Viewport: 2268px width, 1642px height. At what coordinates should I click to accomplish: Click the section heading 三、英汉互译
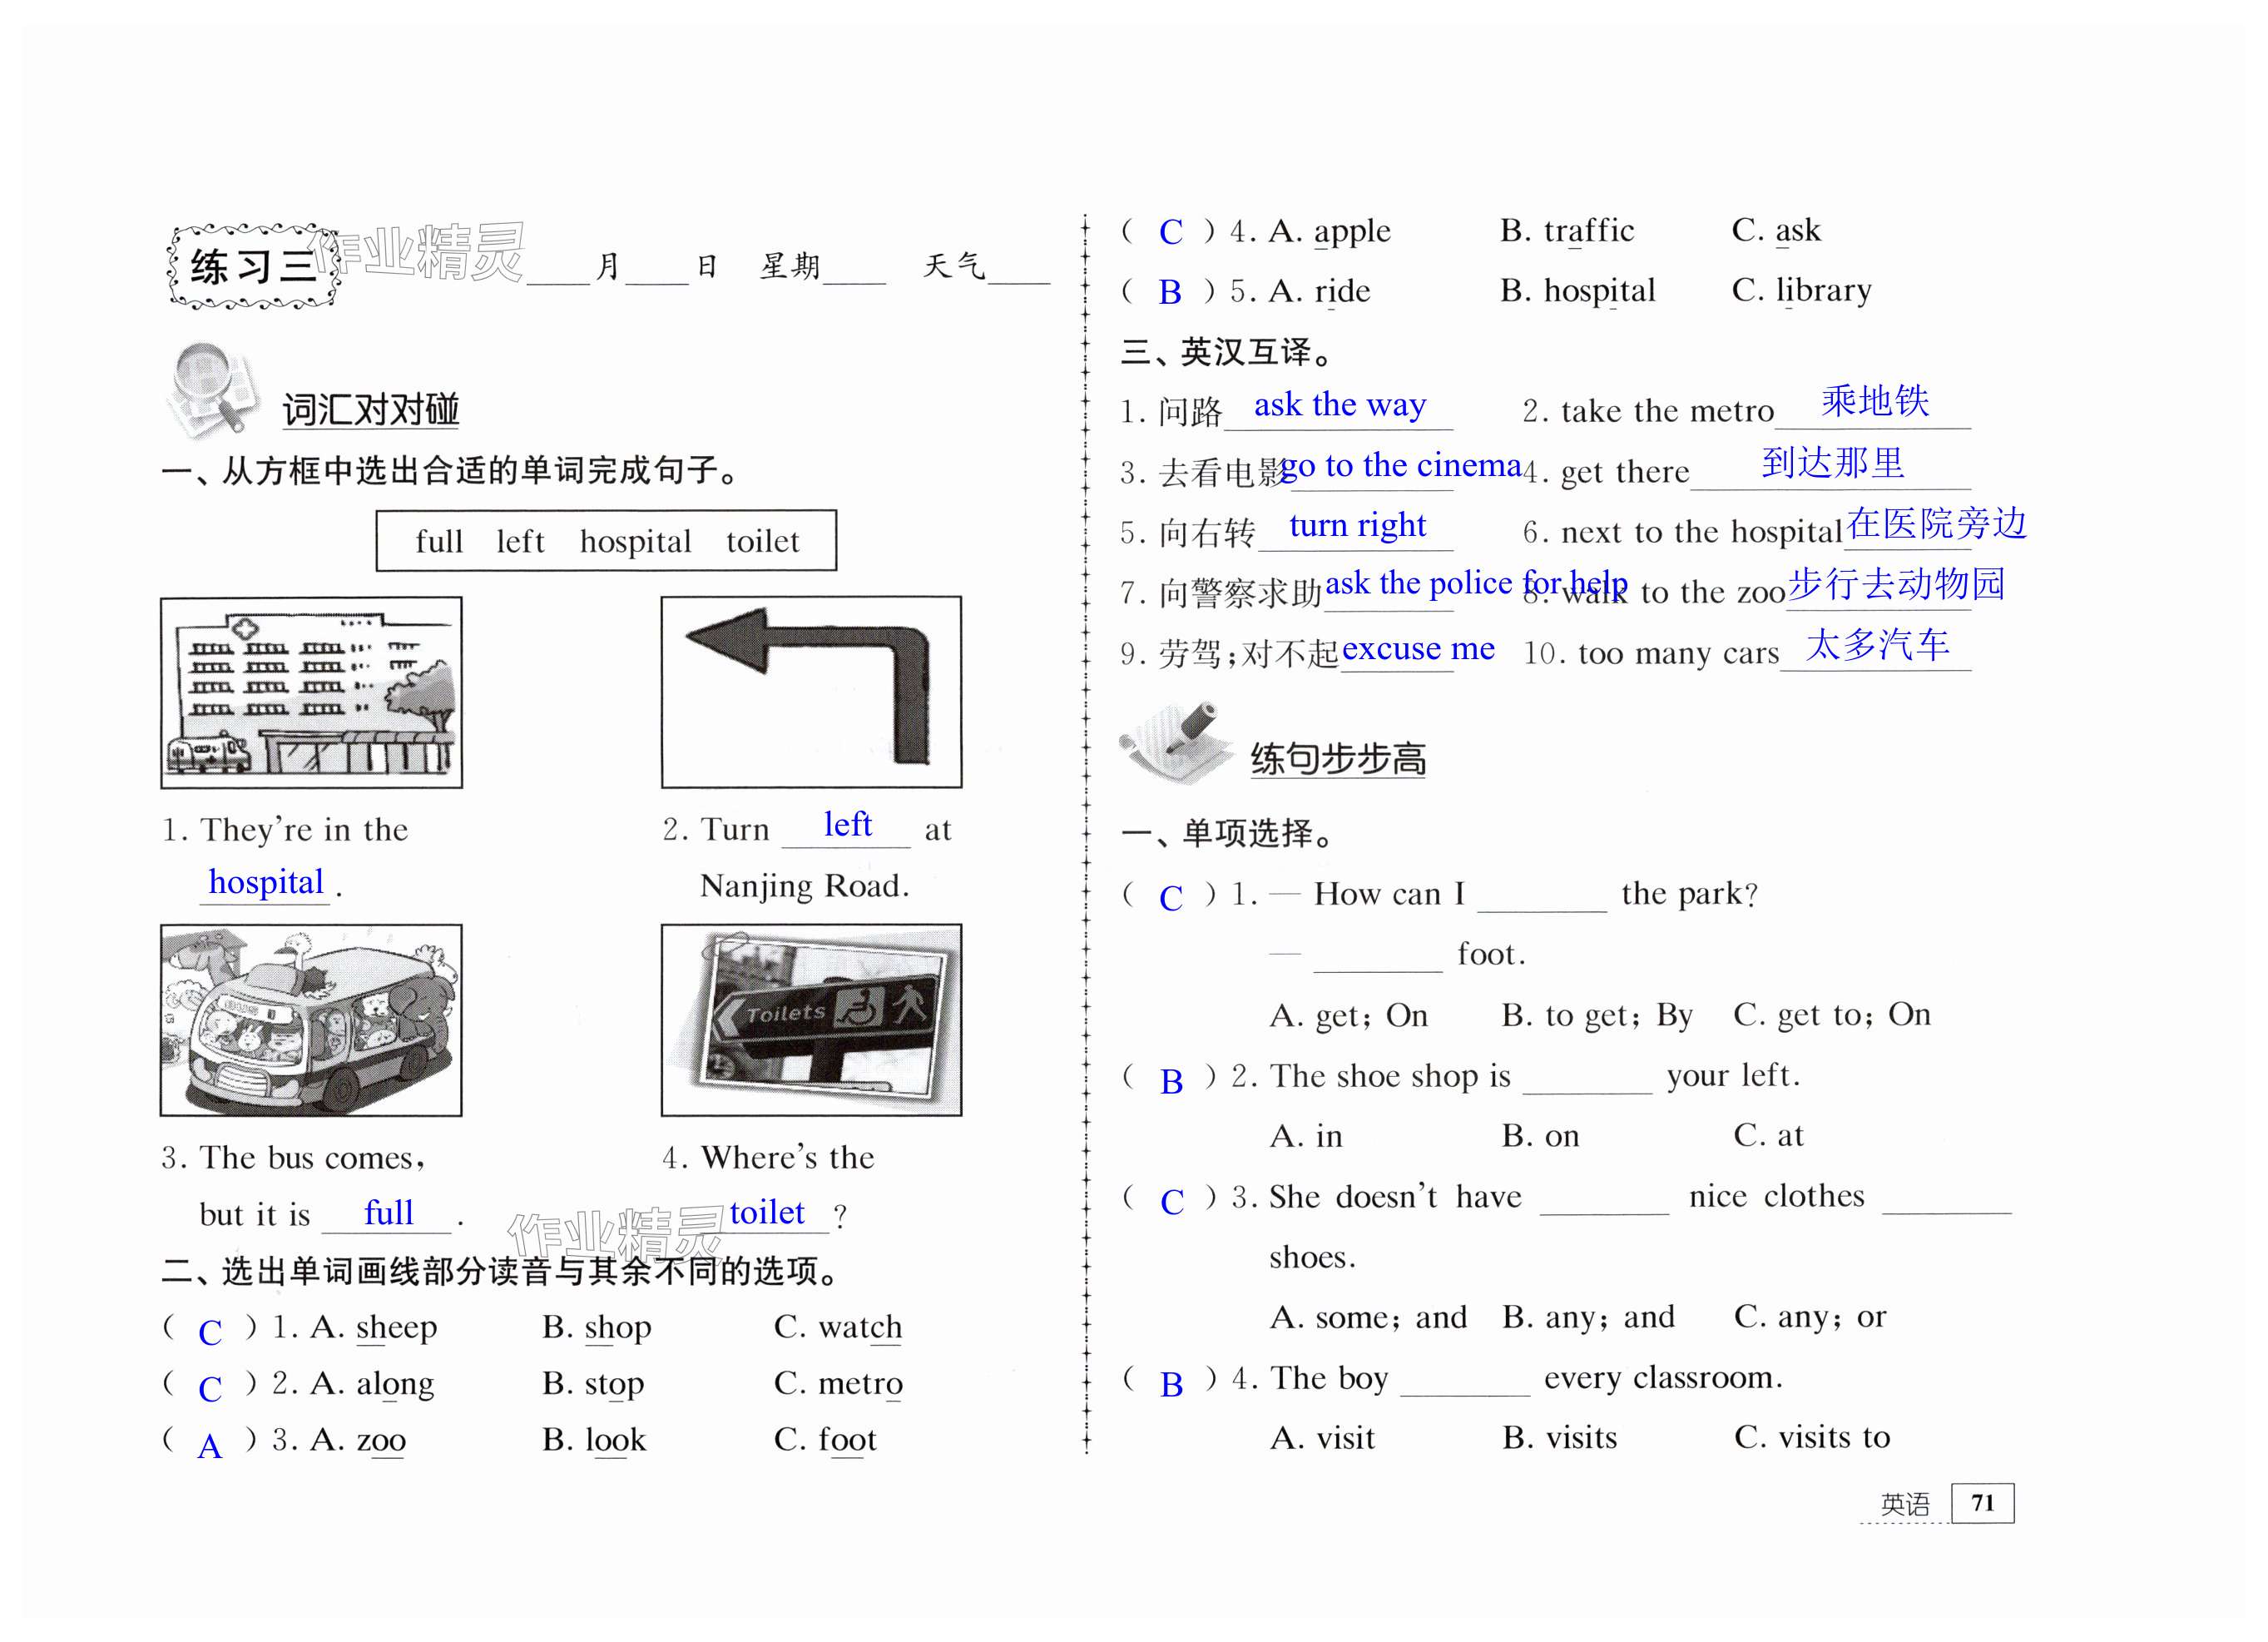1226,352
